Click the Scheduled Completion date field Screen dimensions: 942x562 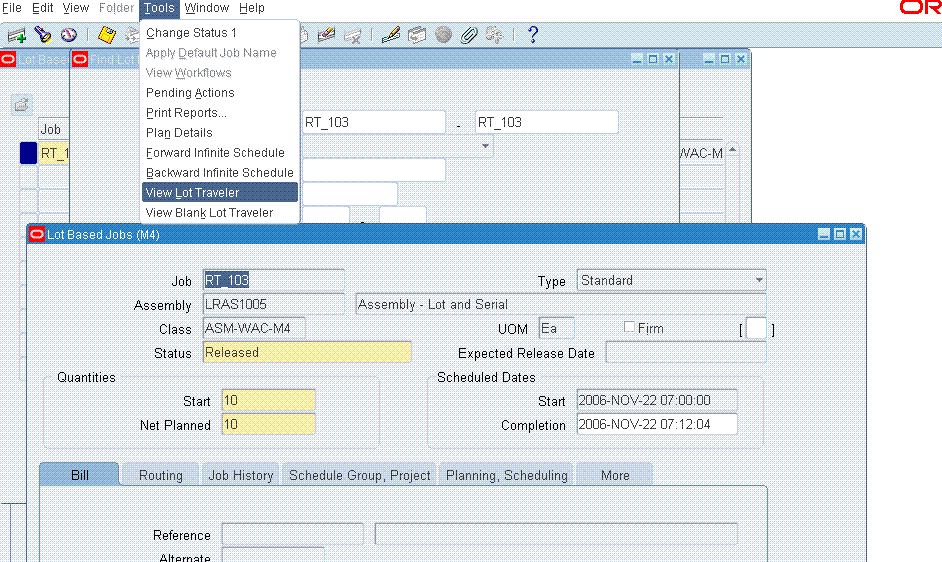pos(657,424)
